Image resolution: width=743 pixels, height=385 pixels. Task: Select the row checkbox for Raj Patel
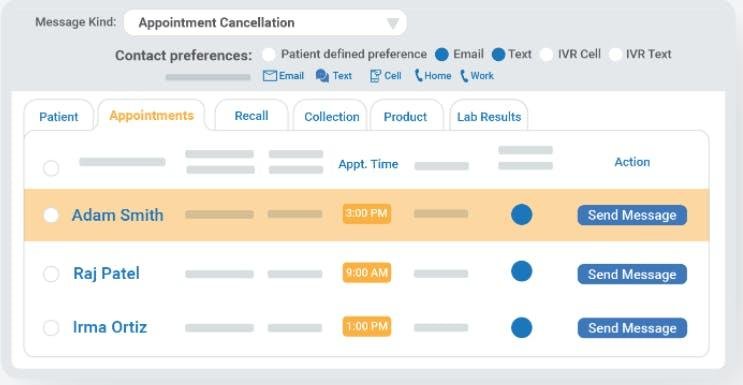pyautogui.click(x=51, y=274)
